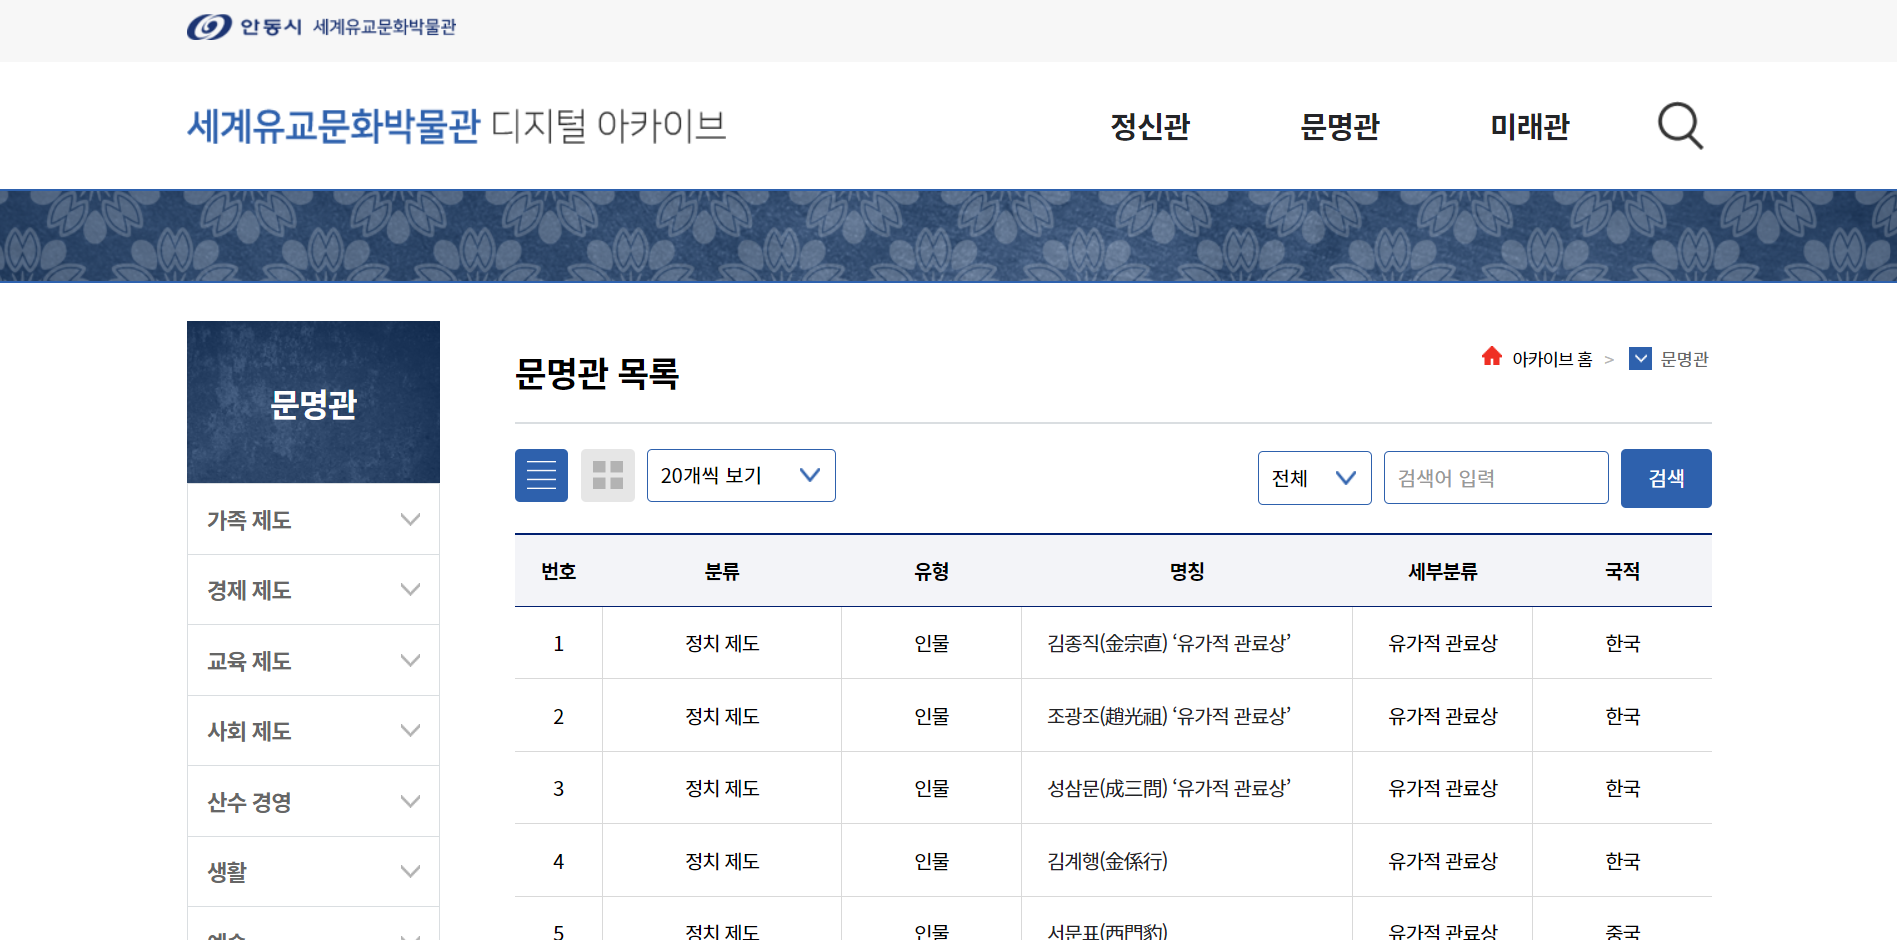Open the 김종직(金宗直) entry
1897x940 pixels.
coord(1168,643)
